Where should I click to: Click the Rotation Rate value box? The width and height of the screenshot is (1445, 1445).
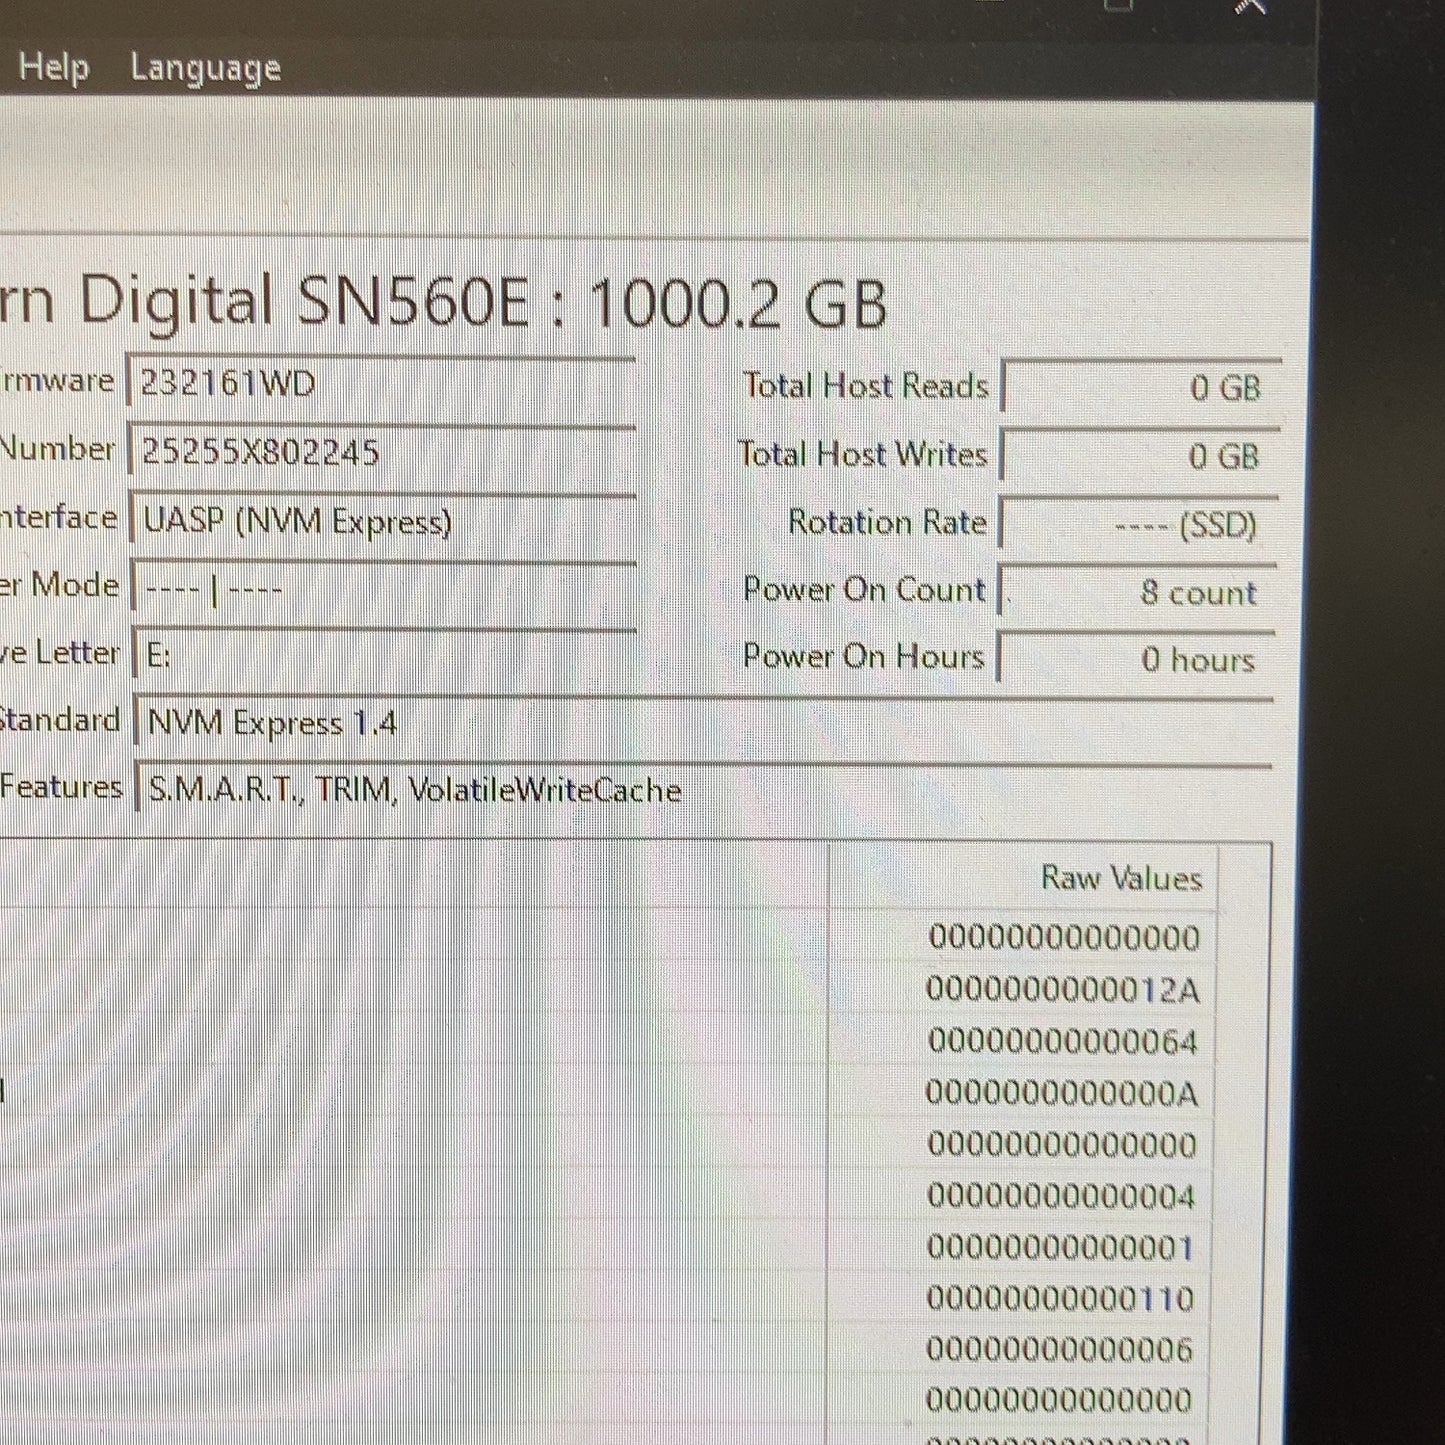click(1138, 524)
